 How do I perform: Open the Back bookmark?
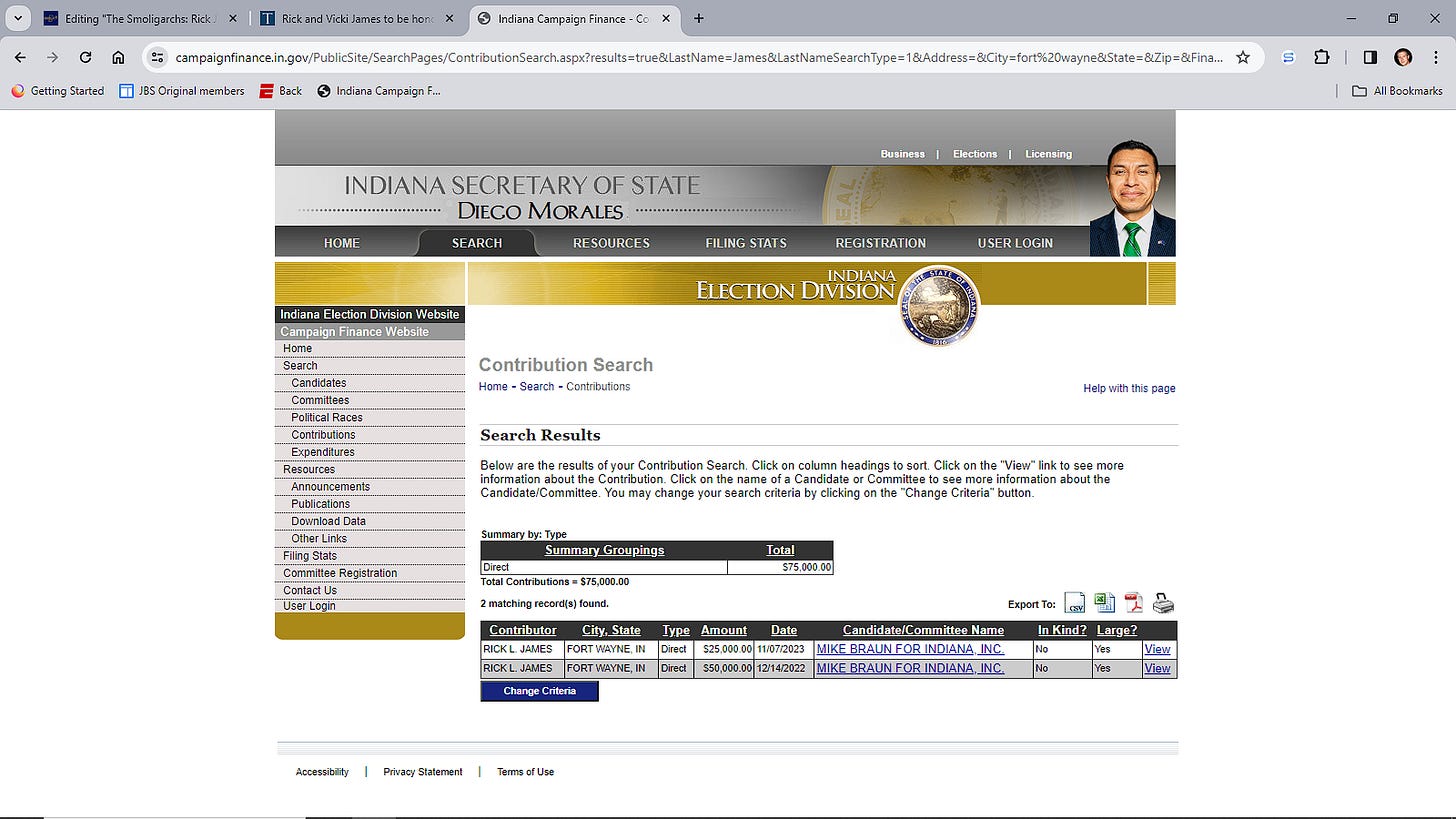(280, 90)
